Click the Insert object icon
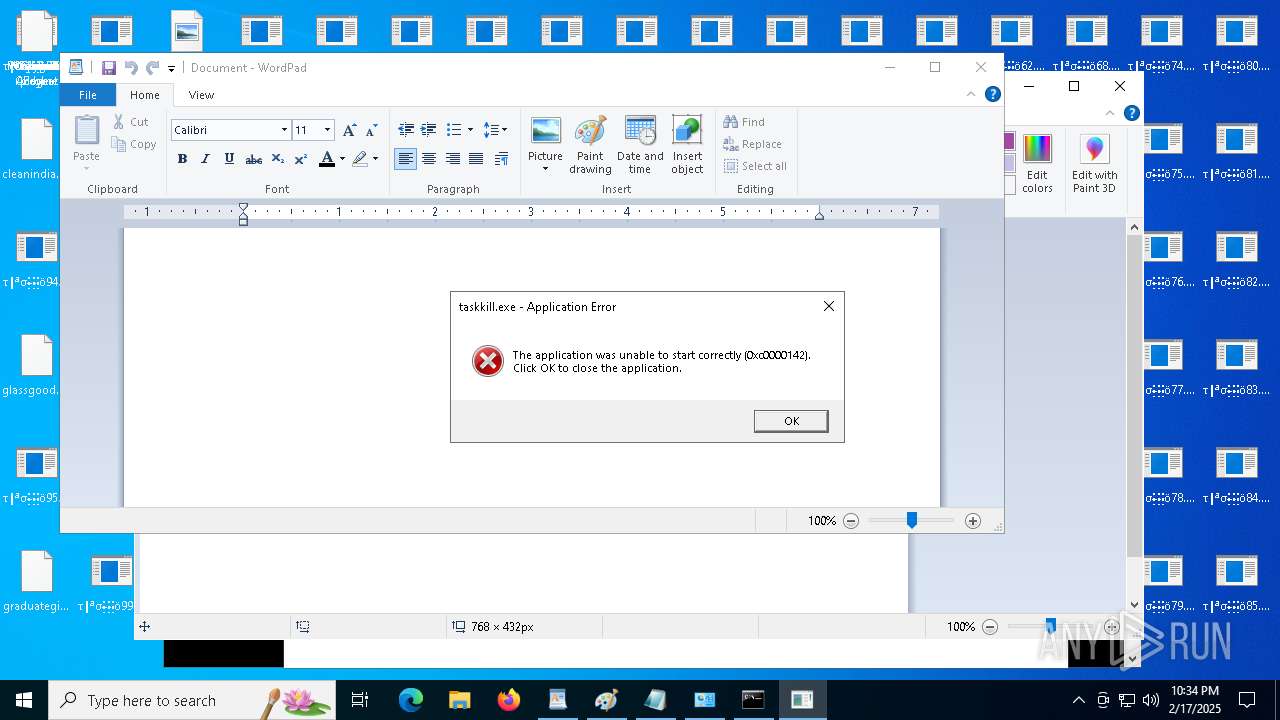This screenshot has height=720, width=1280. 687,145
